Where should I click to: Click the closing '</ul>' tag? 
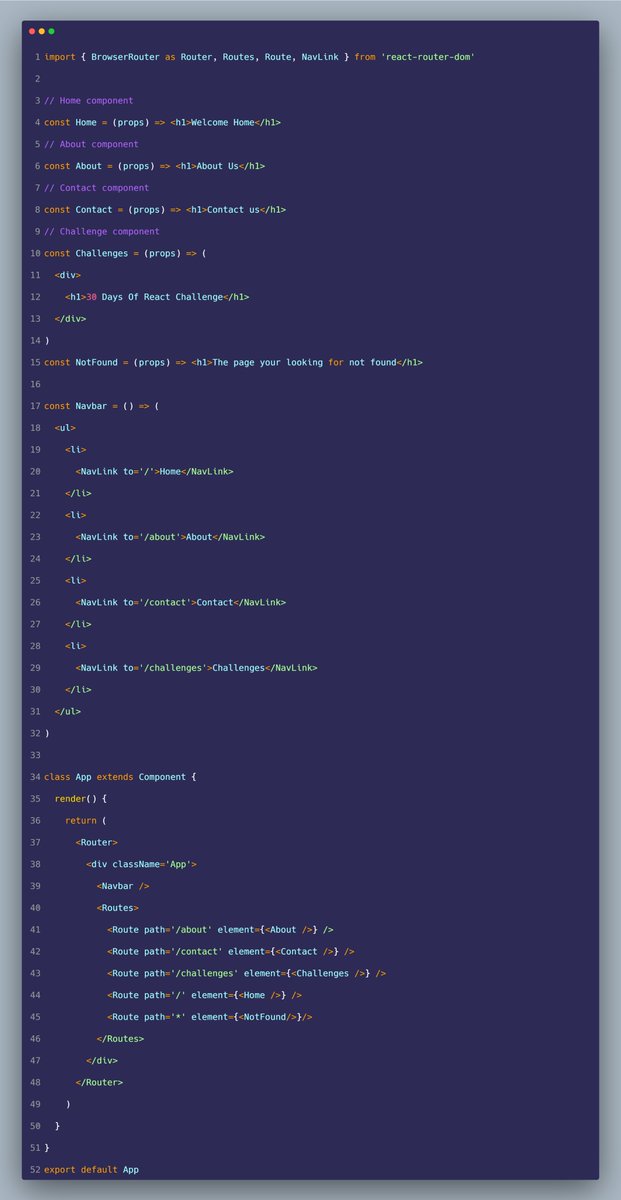67,711
